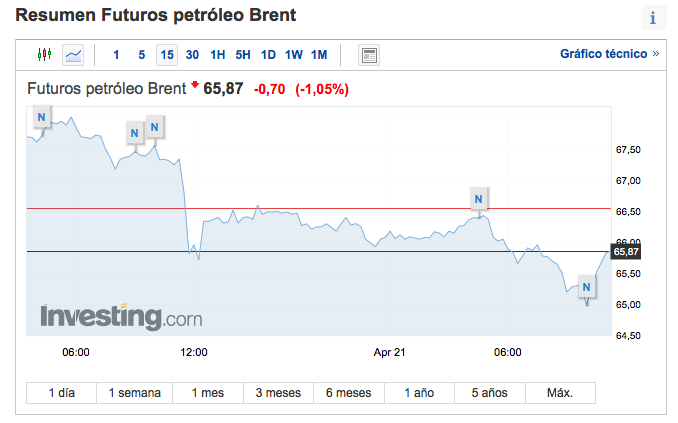
Task: Open the N news marker at chart low
Action: (x=587, y=288)
